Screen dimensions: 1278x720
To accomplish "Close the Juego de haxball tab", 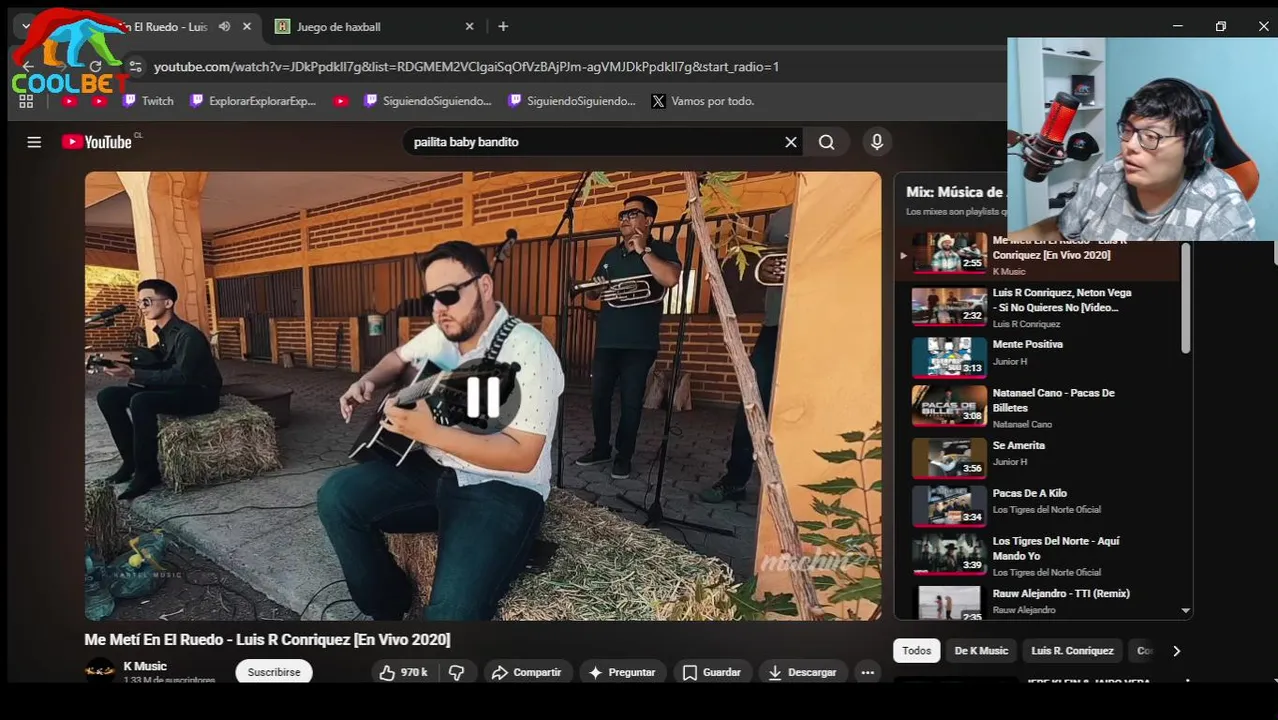I will pyautogui.click(x=470, y=27).
